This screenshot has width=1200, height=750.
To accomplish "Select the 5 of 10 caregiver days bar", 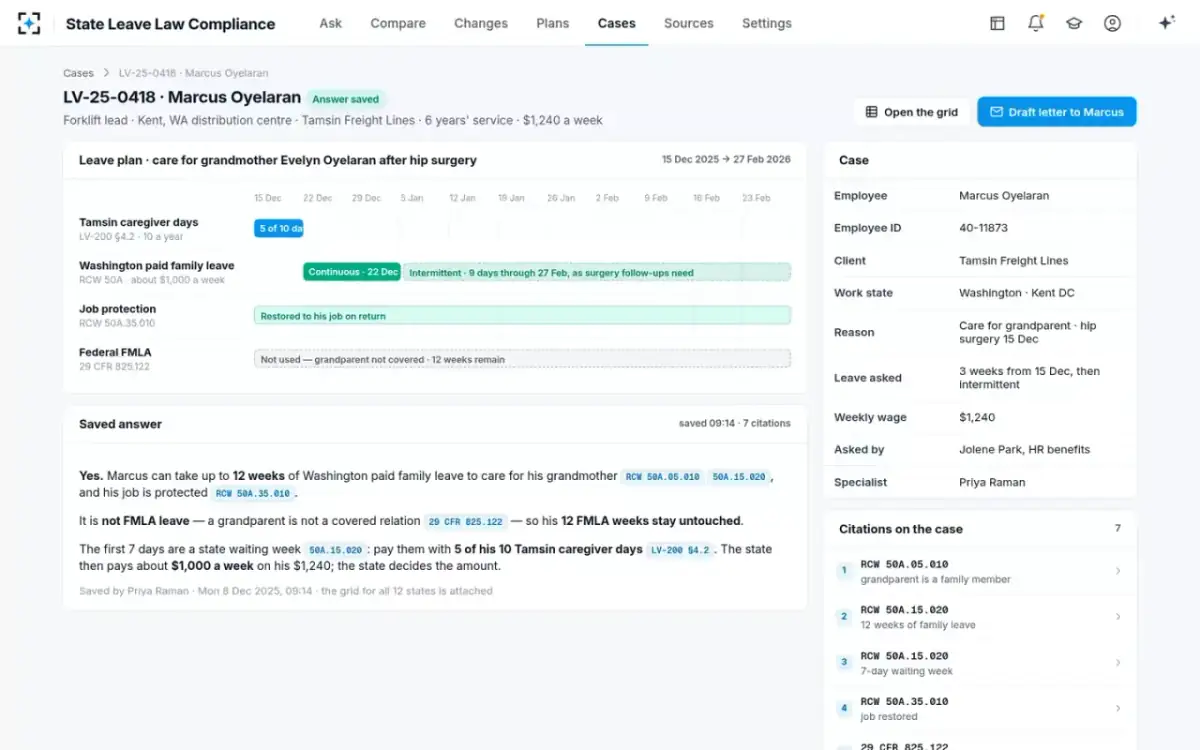I will pyautogui.click(x=278, y=228).
